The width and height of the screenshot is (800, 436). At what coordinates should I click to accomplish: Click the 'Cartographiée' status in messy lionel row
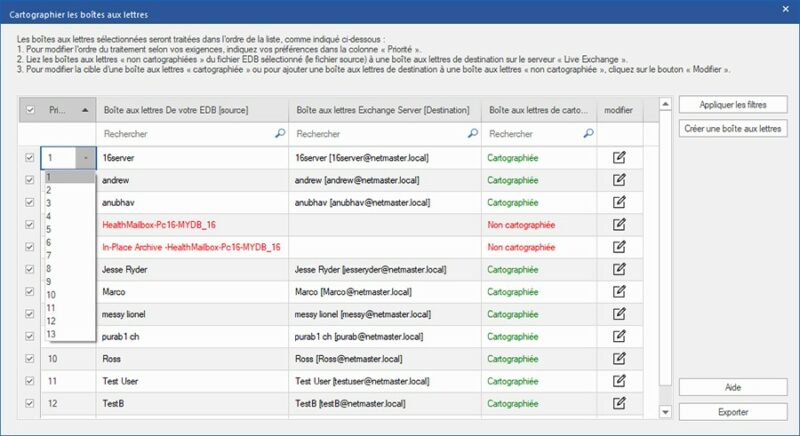tap(513, 314)
